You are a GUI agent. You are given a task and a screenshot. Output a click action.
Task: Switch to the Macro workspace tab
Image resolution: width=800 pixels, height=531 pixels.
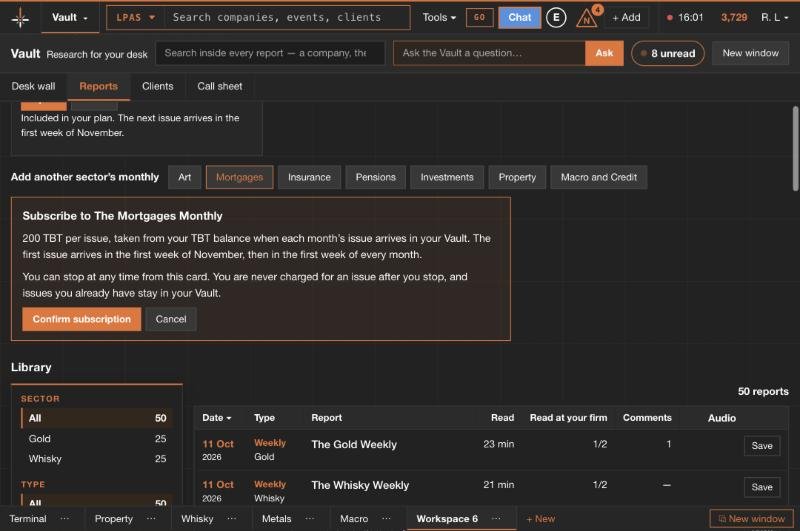(354, 519)
